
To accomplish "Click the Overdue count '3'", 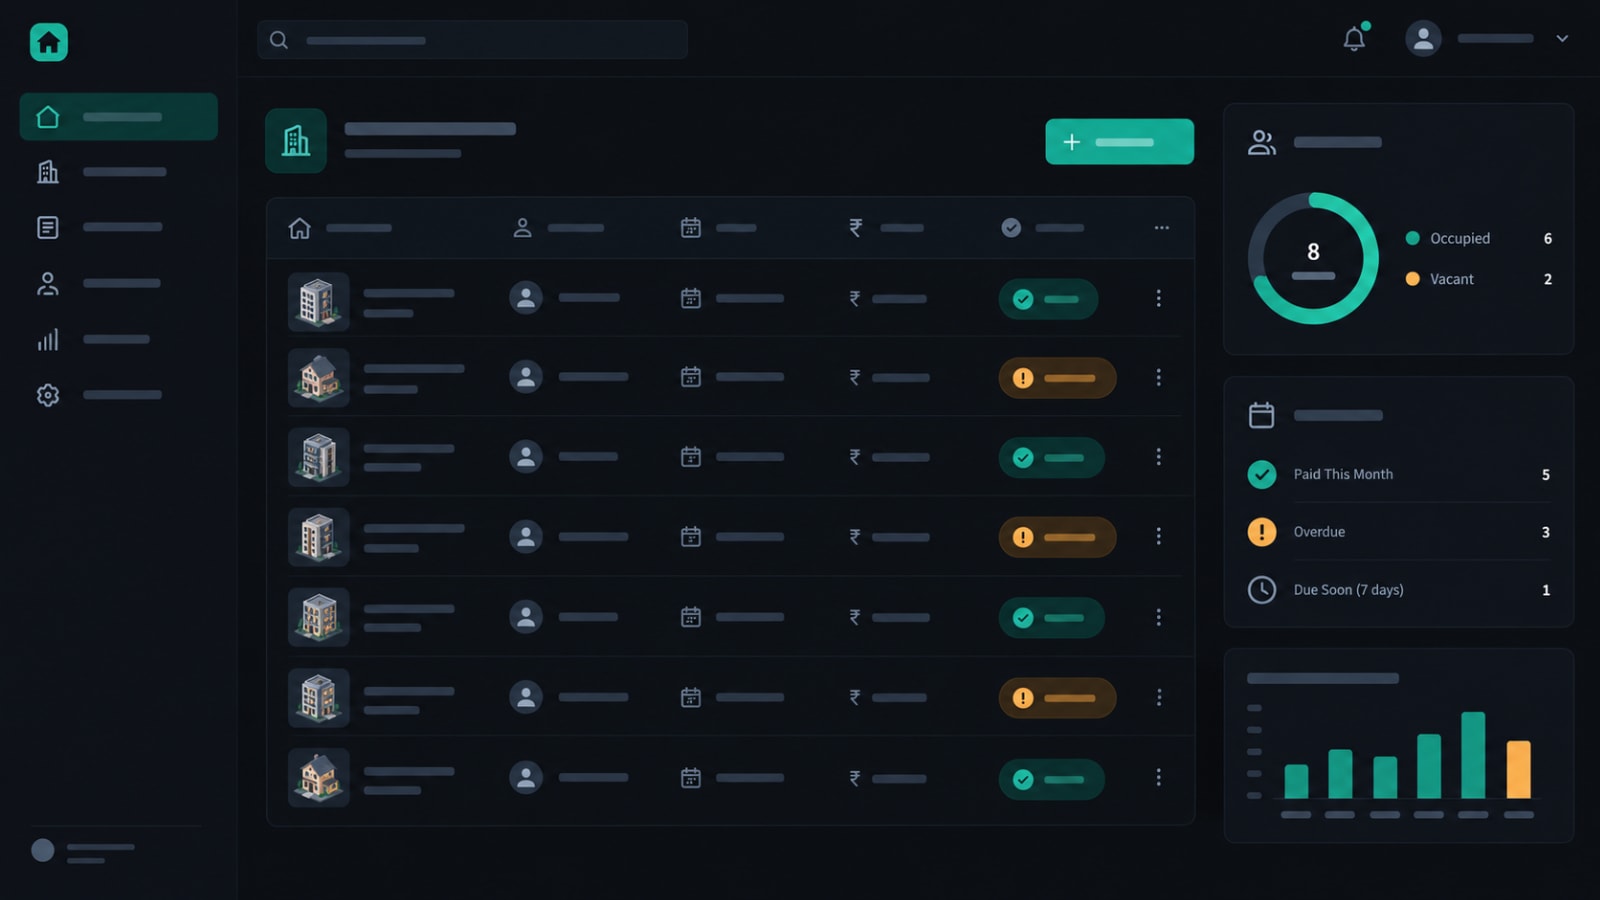I will (x=1546, y=532).
